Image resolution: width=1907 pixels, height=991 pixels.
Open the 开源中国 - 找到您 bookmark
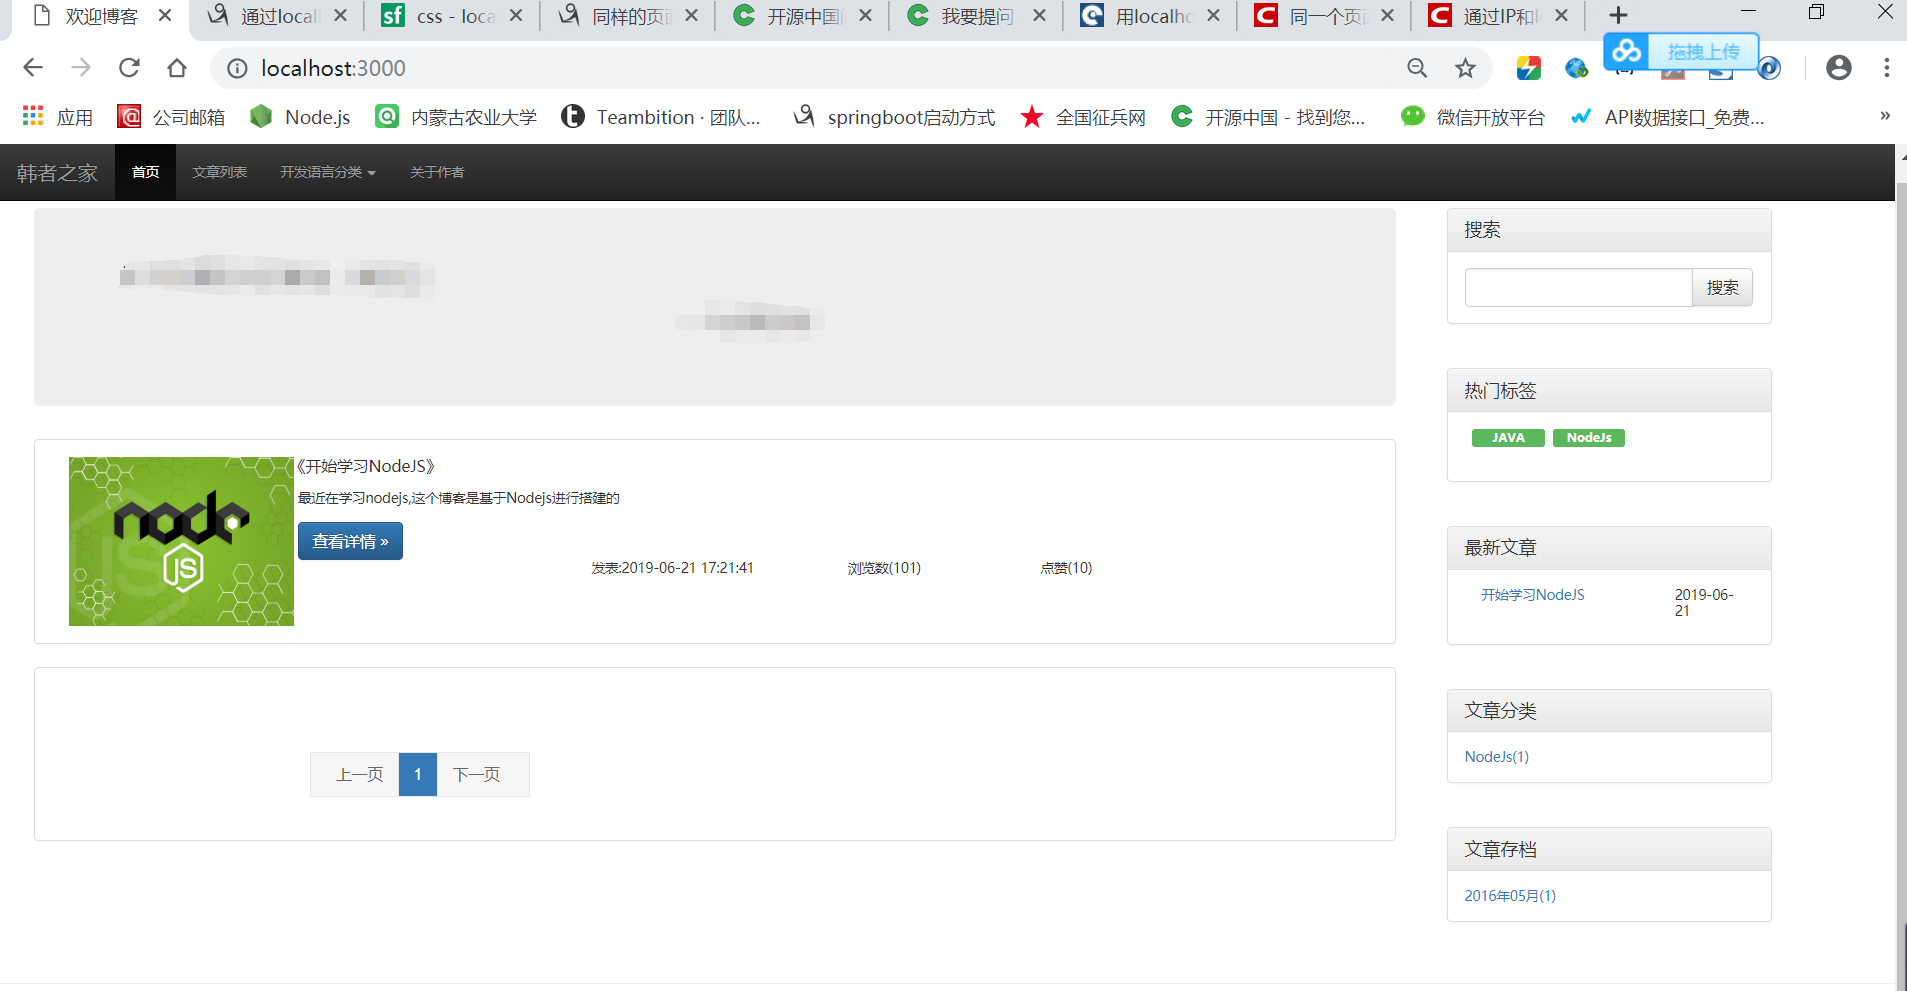[1268, 117]
